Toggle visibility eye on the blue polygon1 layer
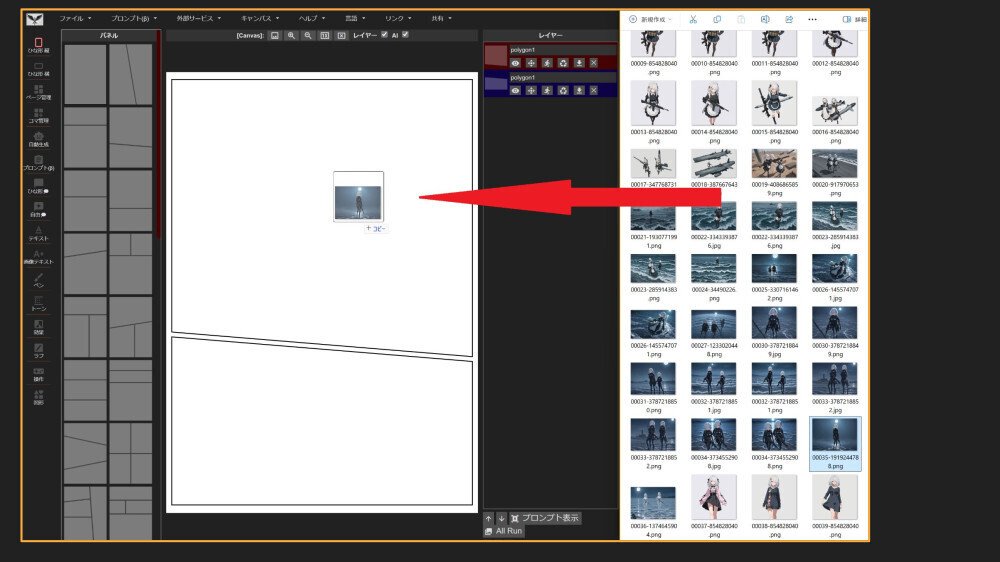This screenshot has height=562, width=1000. pos(515,91)
